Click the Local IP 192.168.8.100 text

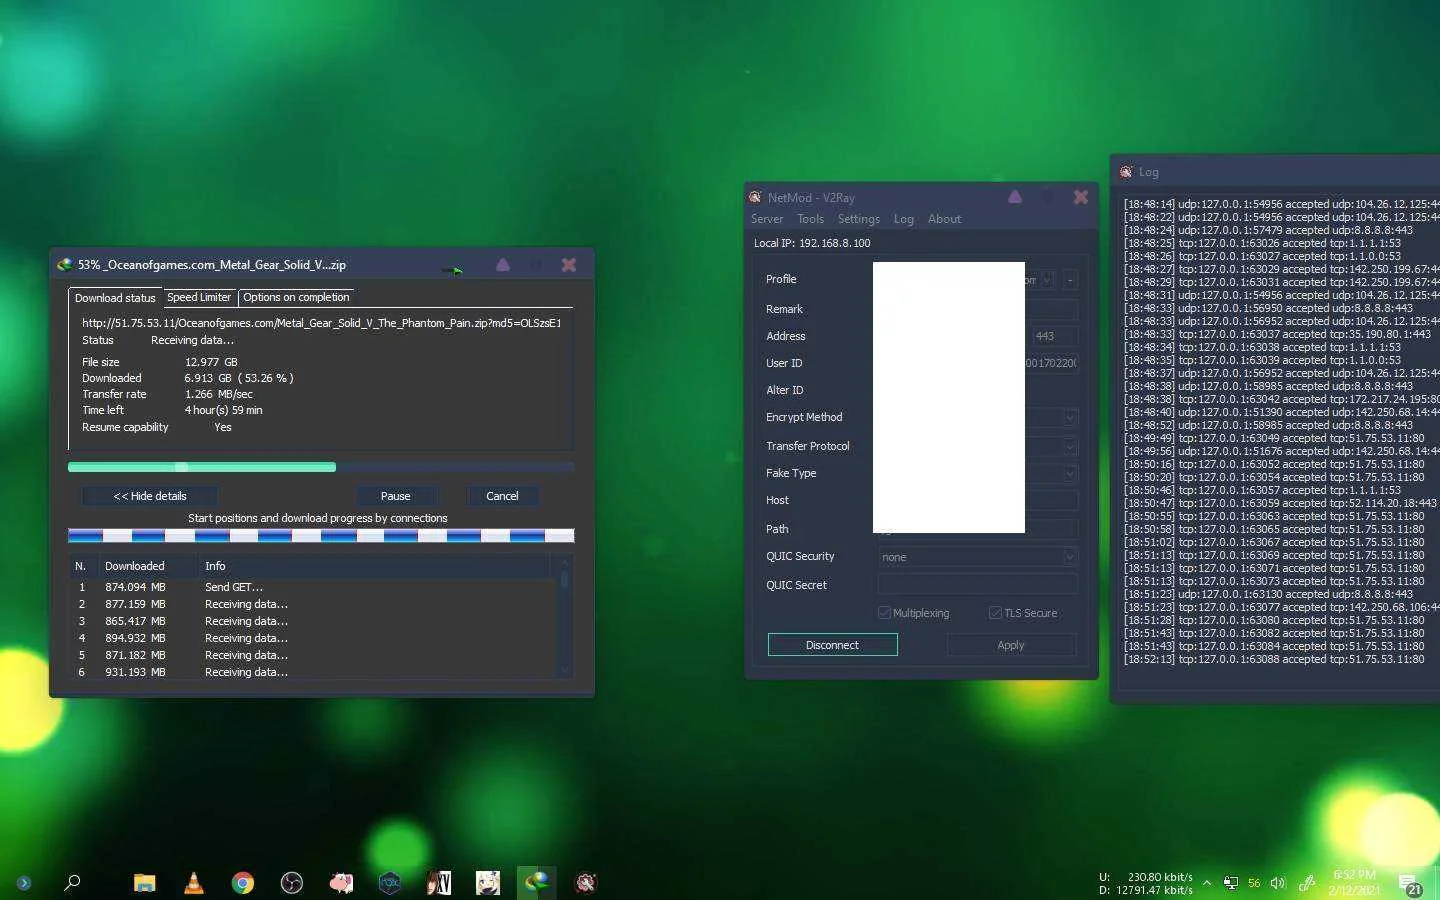pyautogui.click(x=812, y=243)
